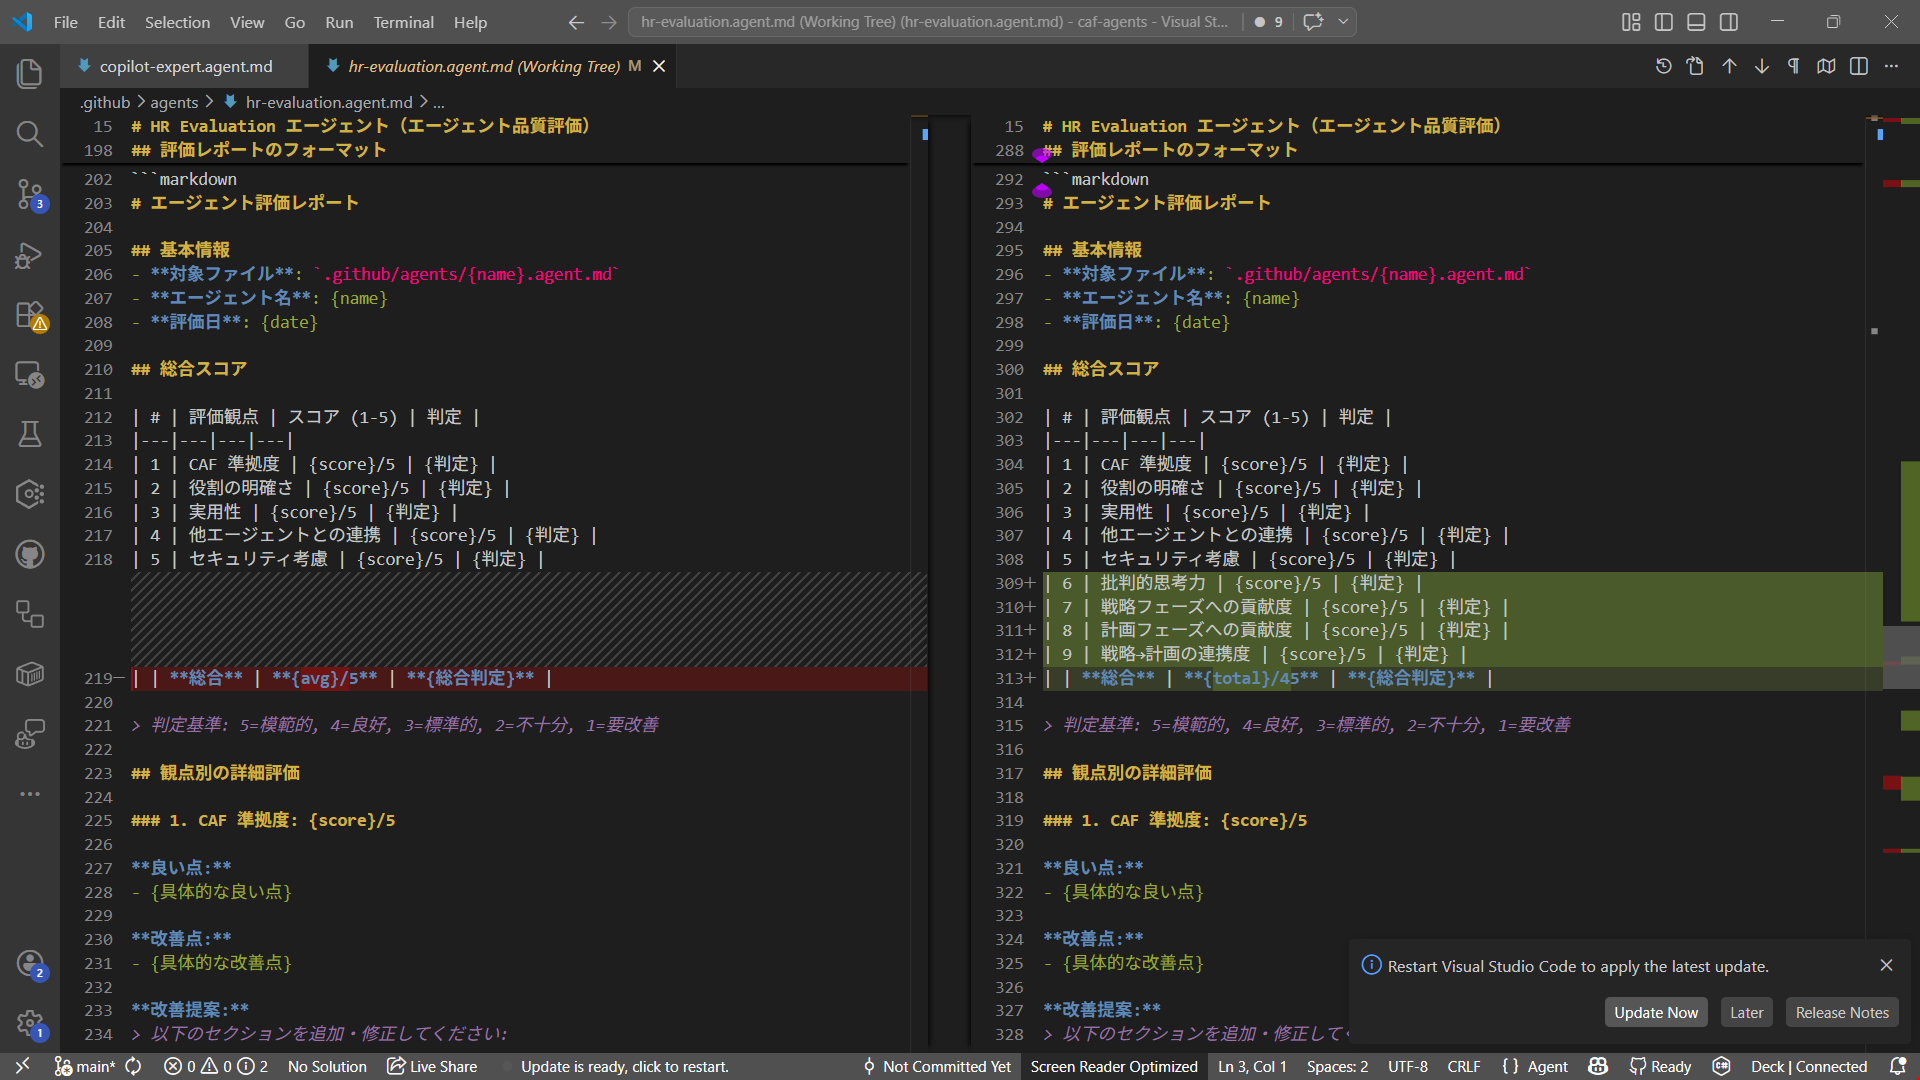Open the chat dropdown chevron in title bar

coord(1343,22)
